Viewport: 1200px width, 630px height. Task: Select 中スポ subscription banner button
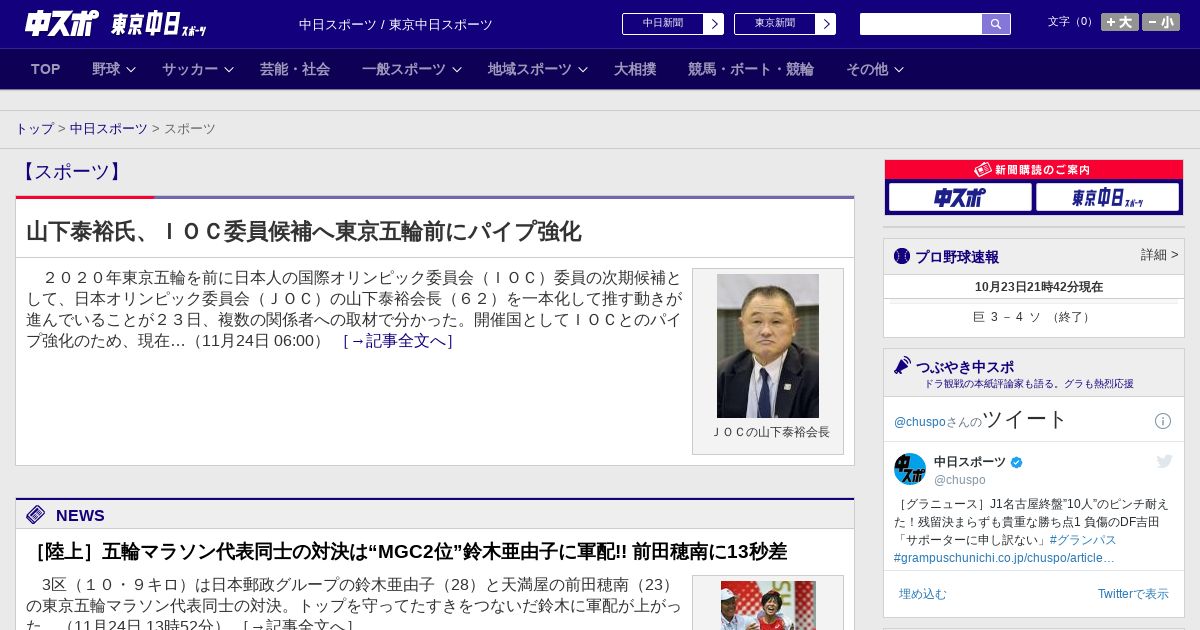[960, 197]
